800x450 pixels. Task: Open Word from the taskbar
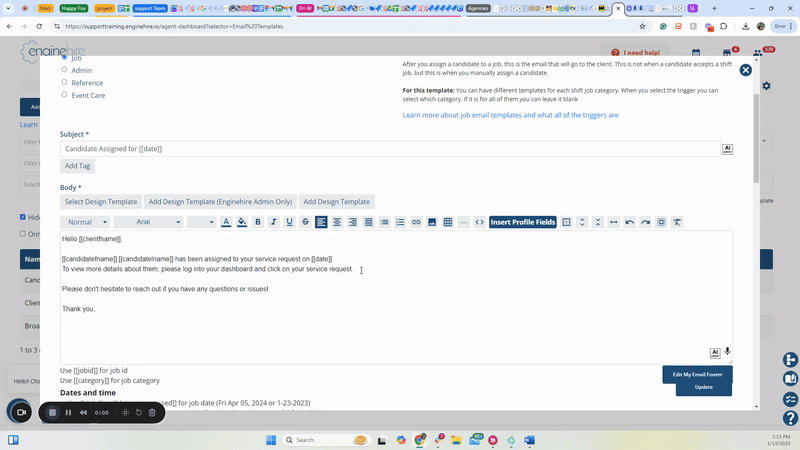[x=529, y=440]
